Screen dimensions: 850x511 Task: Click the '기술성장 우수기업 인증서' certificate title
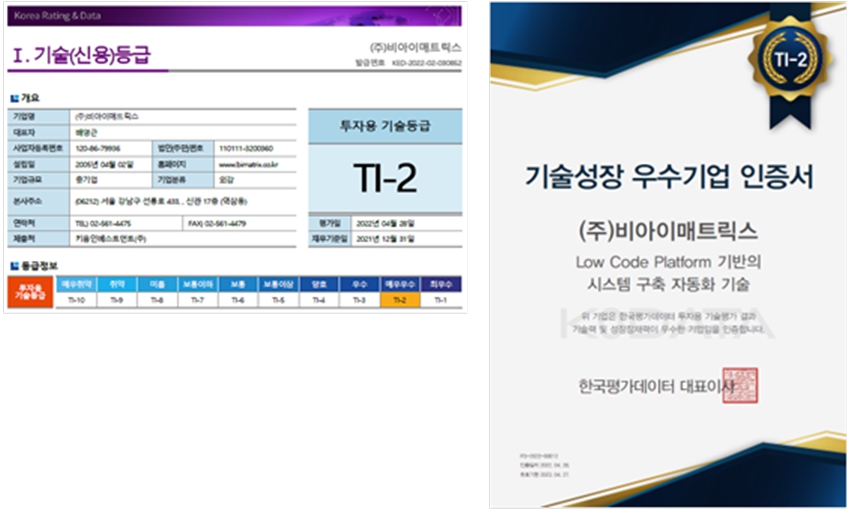pyautogui.click(x=669, y=177)
